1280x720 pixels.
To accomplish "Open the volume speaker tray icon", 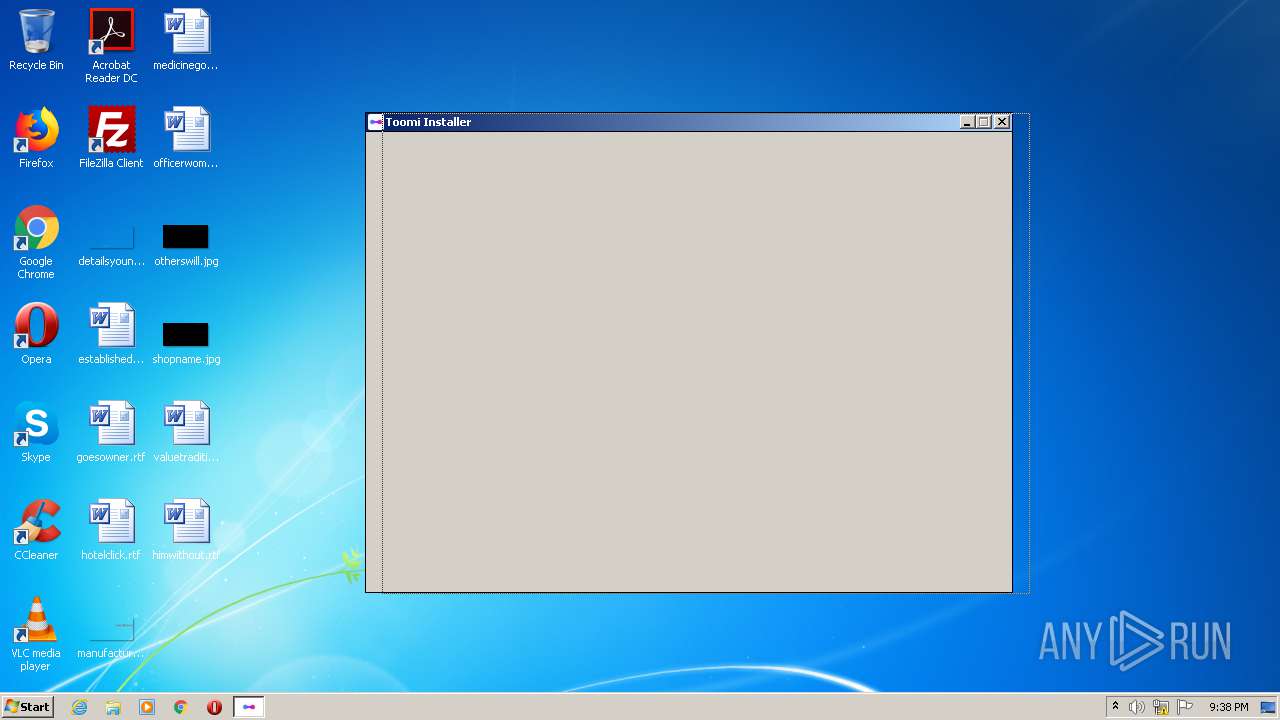I will 1137,707.
